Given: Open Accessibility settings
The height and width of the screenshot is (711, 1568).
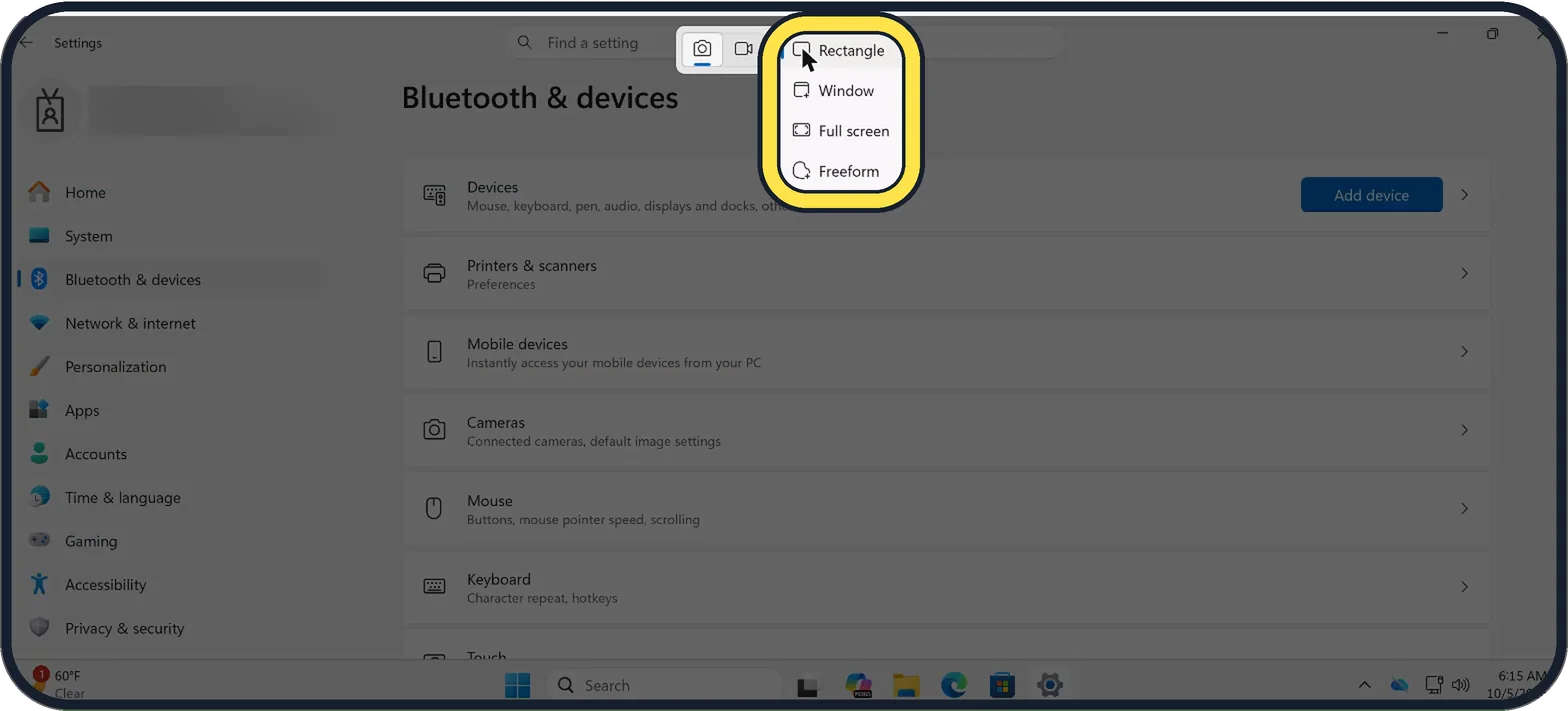Looking at the screenshot, I should [170, 585].
